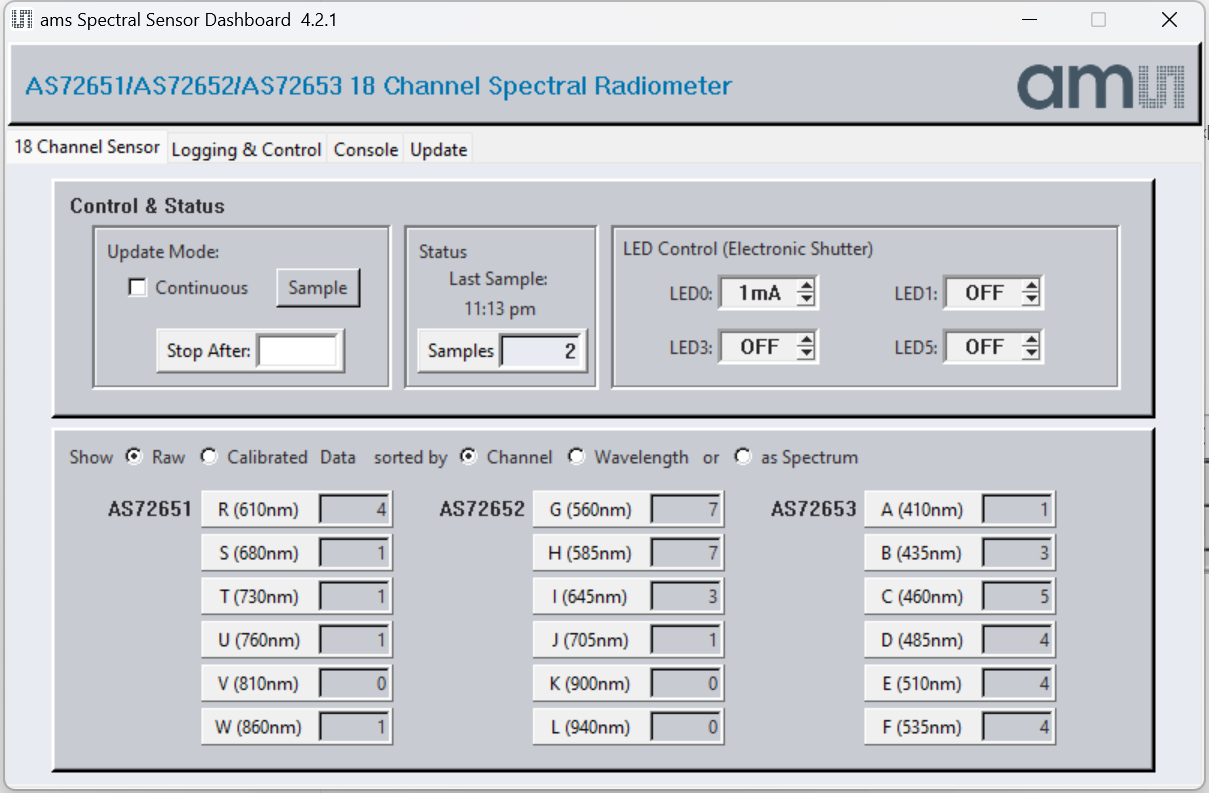Click the B (435nm) channel button
This screenshot has height=793, width=1209.
pos(922,553)
